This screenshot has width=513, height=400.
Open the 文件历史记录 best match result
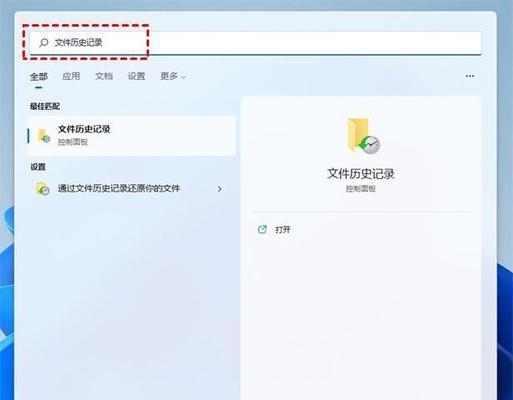pyautogui.click(x=132, y=136)
